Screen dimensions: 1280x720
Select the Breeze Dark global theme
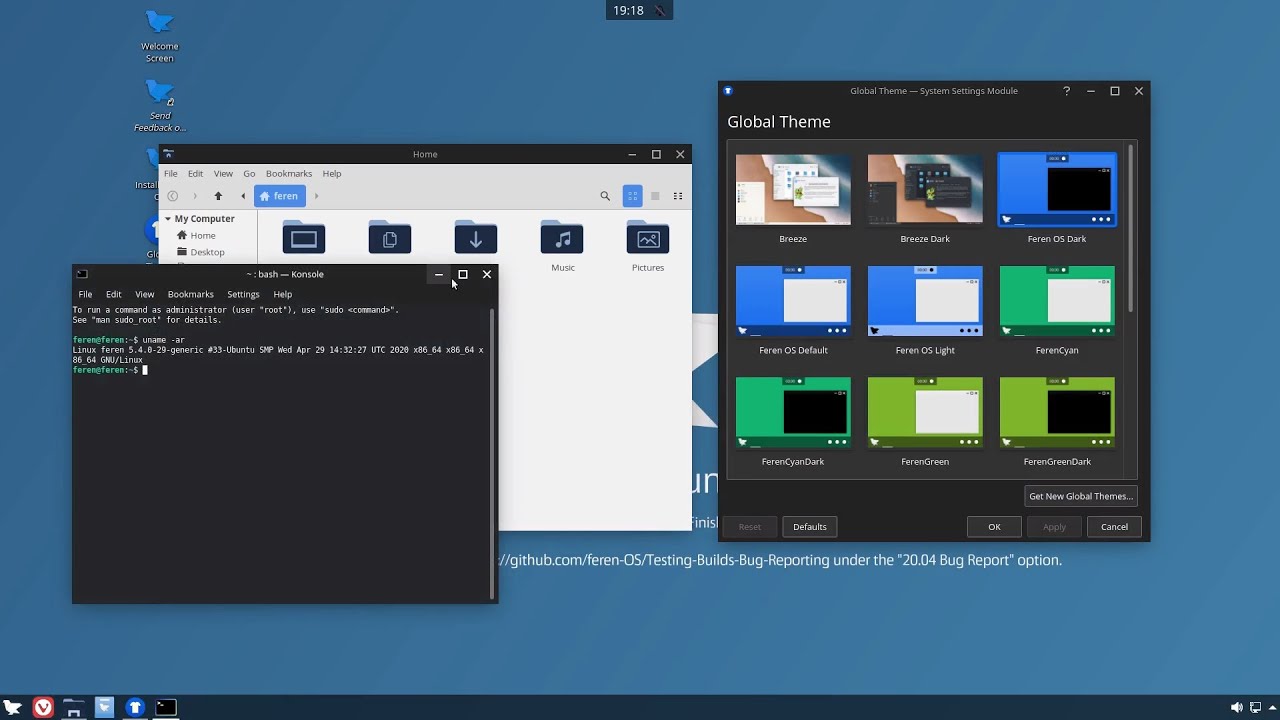point(925,198)
